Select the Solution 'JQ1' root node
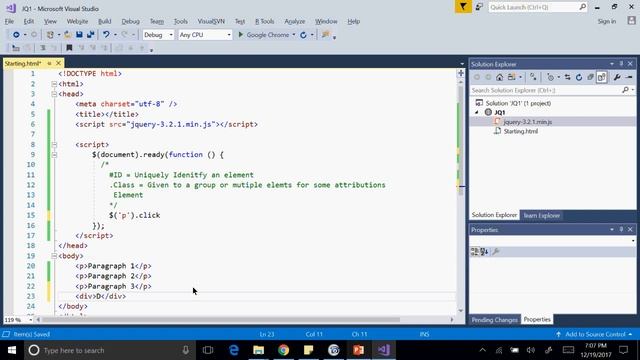The width and height of the screenshot is (640, 360). pos(518,103)
